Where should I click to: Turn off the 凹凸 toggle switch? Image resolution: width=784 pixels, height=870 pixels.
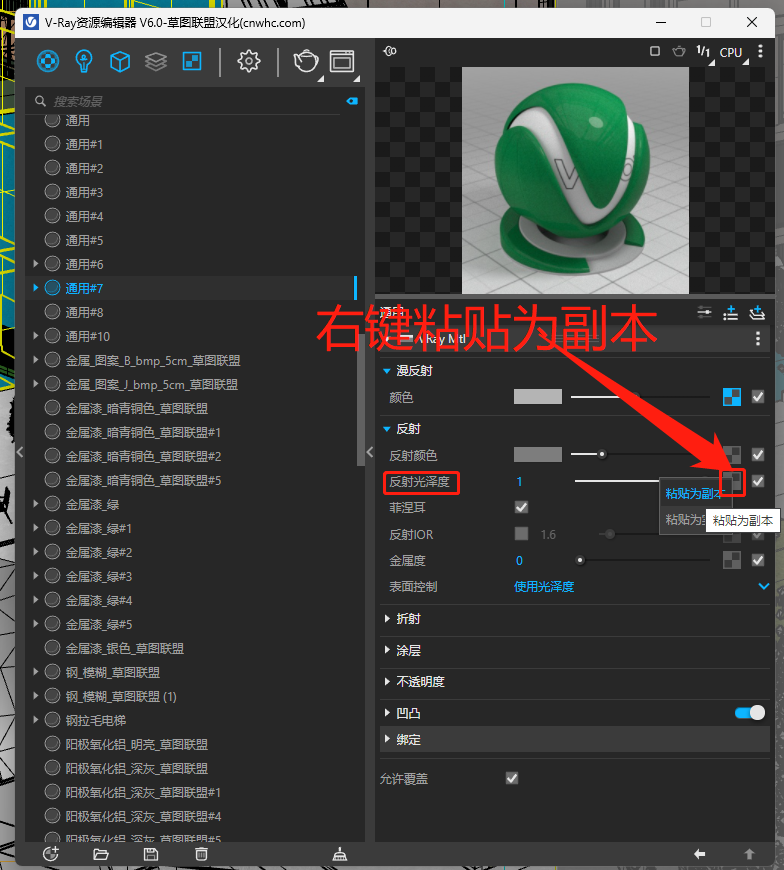pos(750,712)
